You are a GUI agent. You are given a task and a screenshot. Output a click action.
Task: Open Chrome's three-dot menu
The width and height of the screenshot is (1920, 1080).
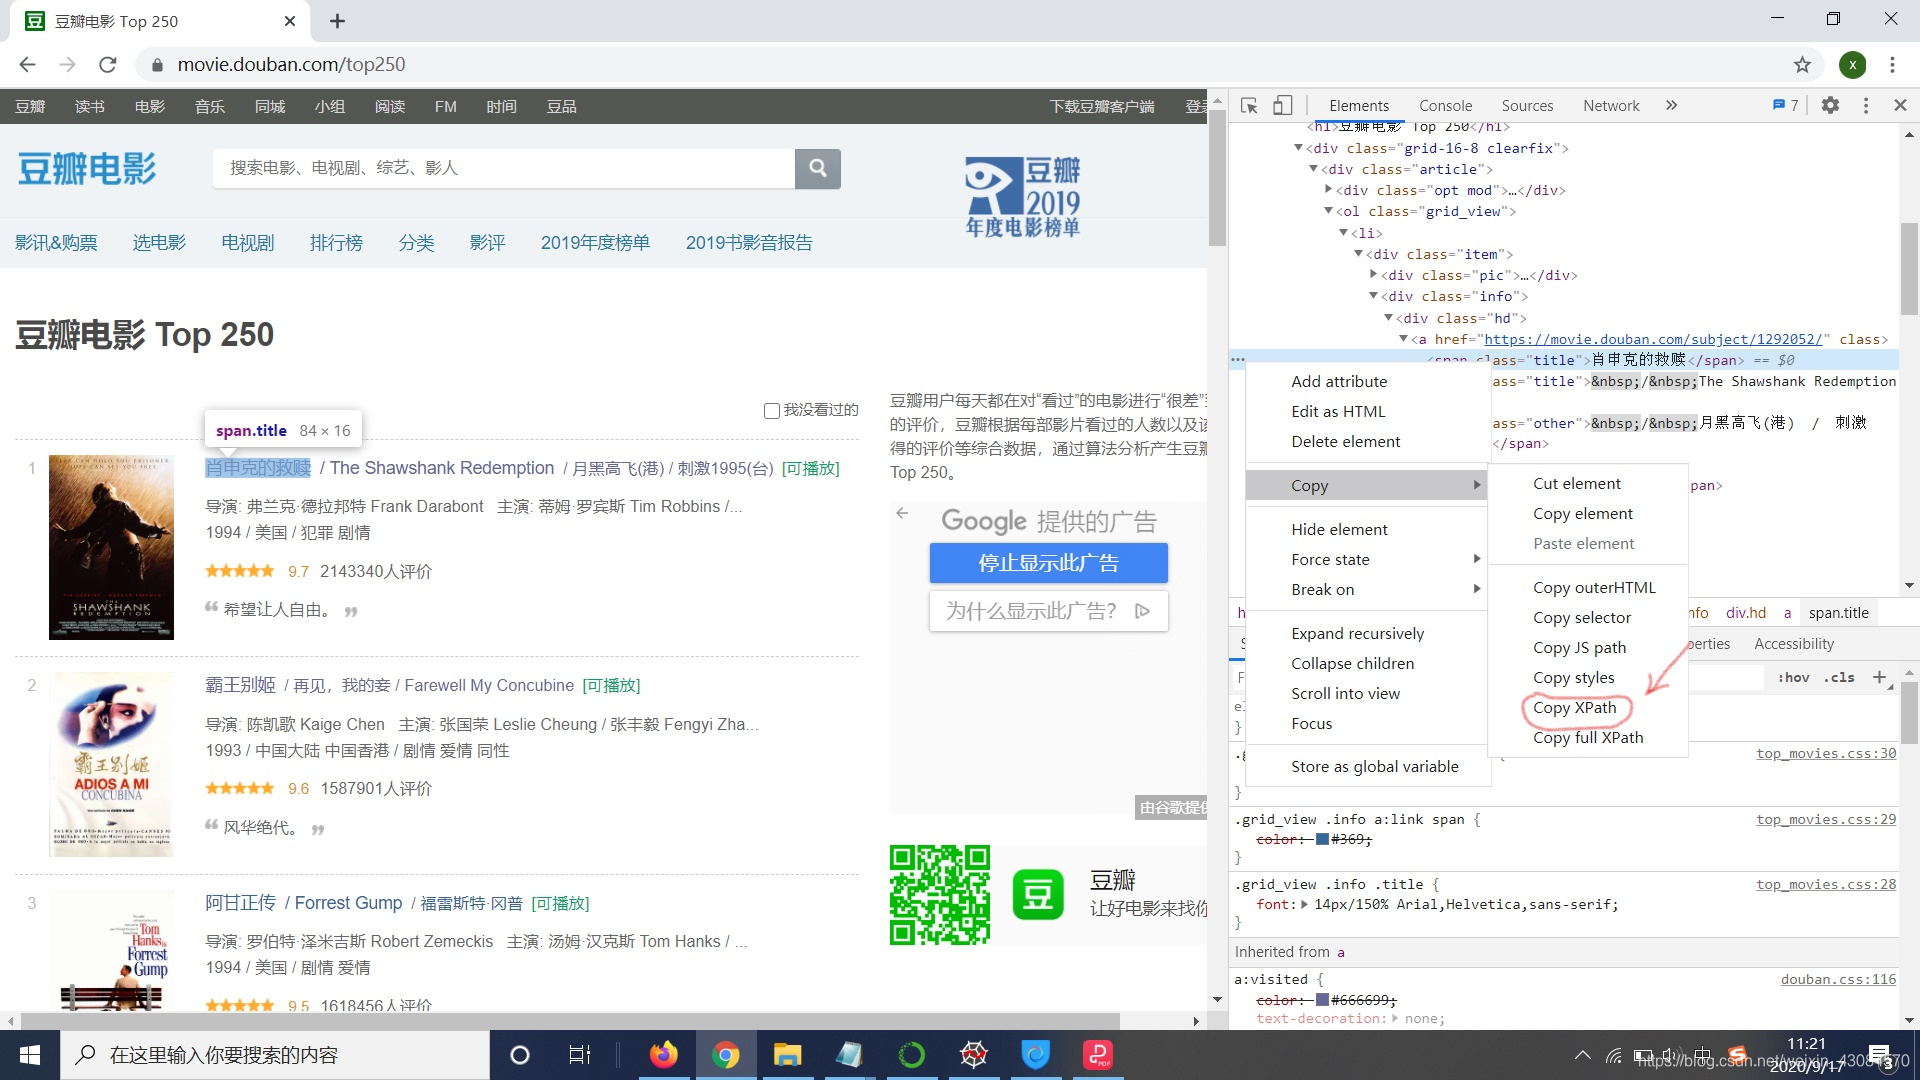1892,65
